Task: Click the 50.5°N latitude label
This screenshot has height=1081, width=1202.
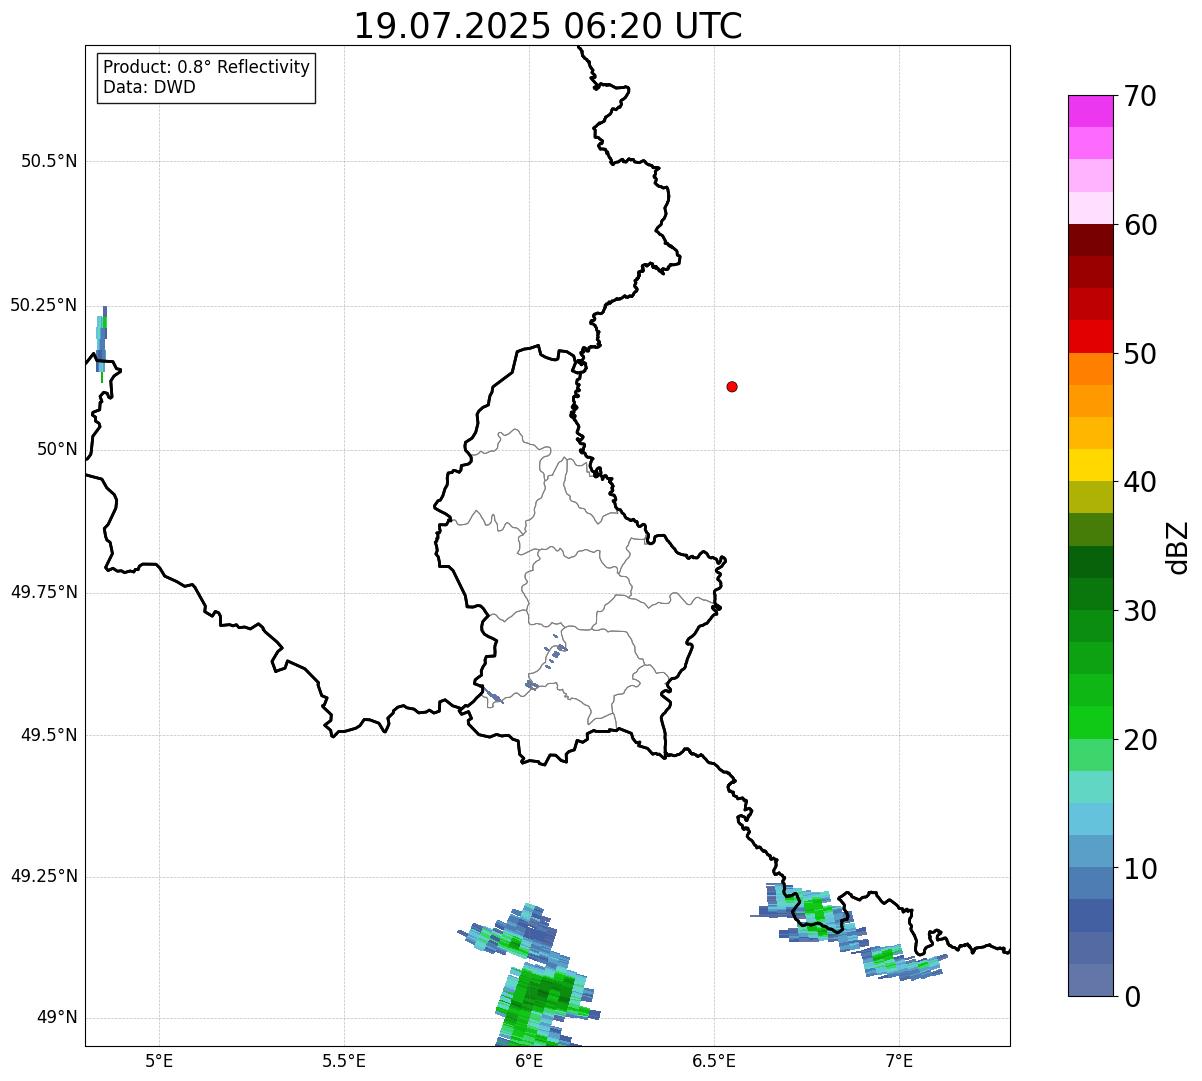Action: point(49,161)
